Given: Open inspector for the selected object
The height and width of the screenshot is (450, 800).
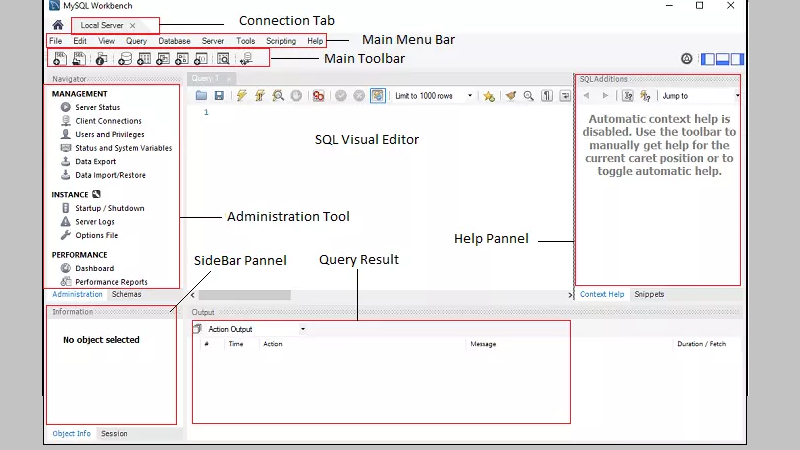Looking at the screenshot, I should pos(102,59).
